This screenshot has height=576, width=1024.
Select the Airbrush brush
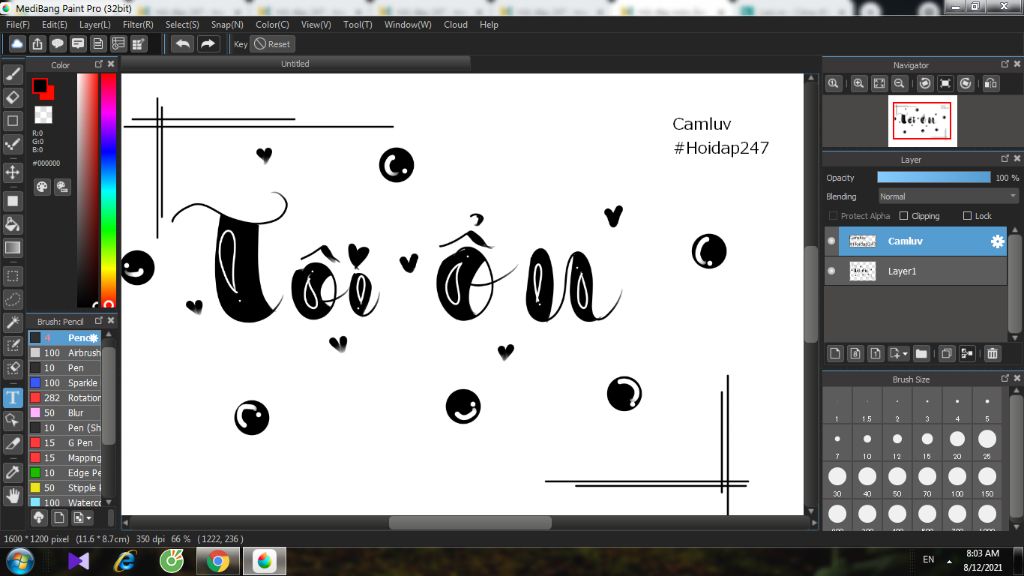tap(65, 353)
